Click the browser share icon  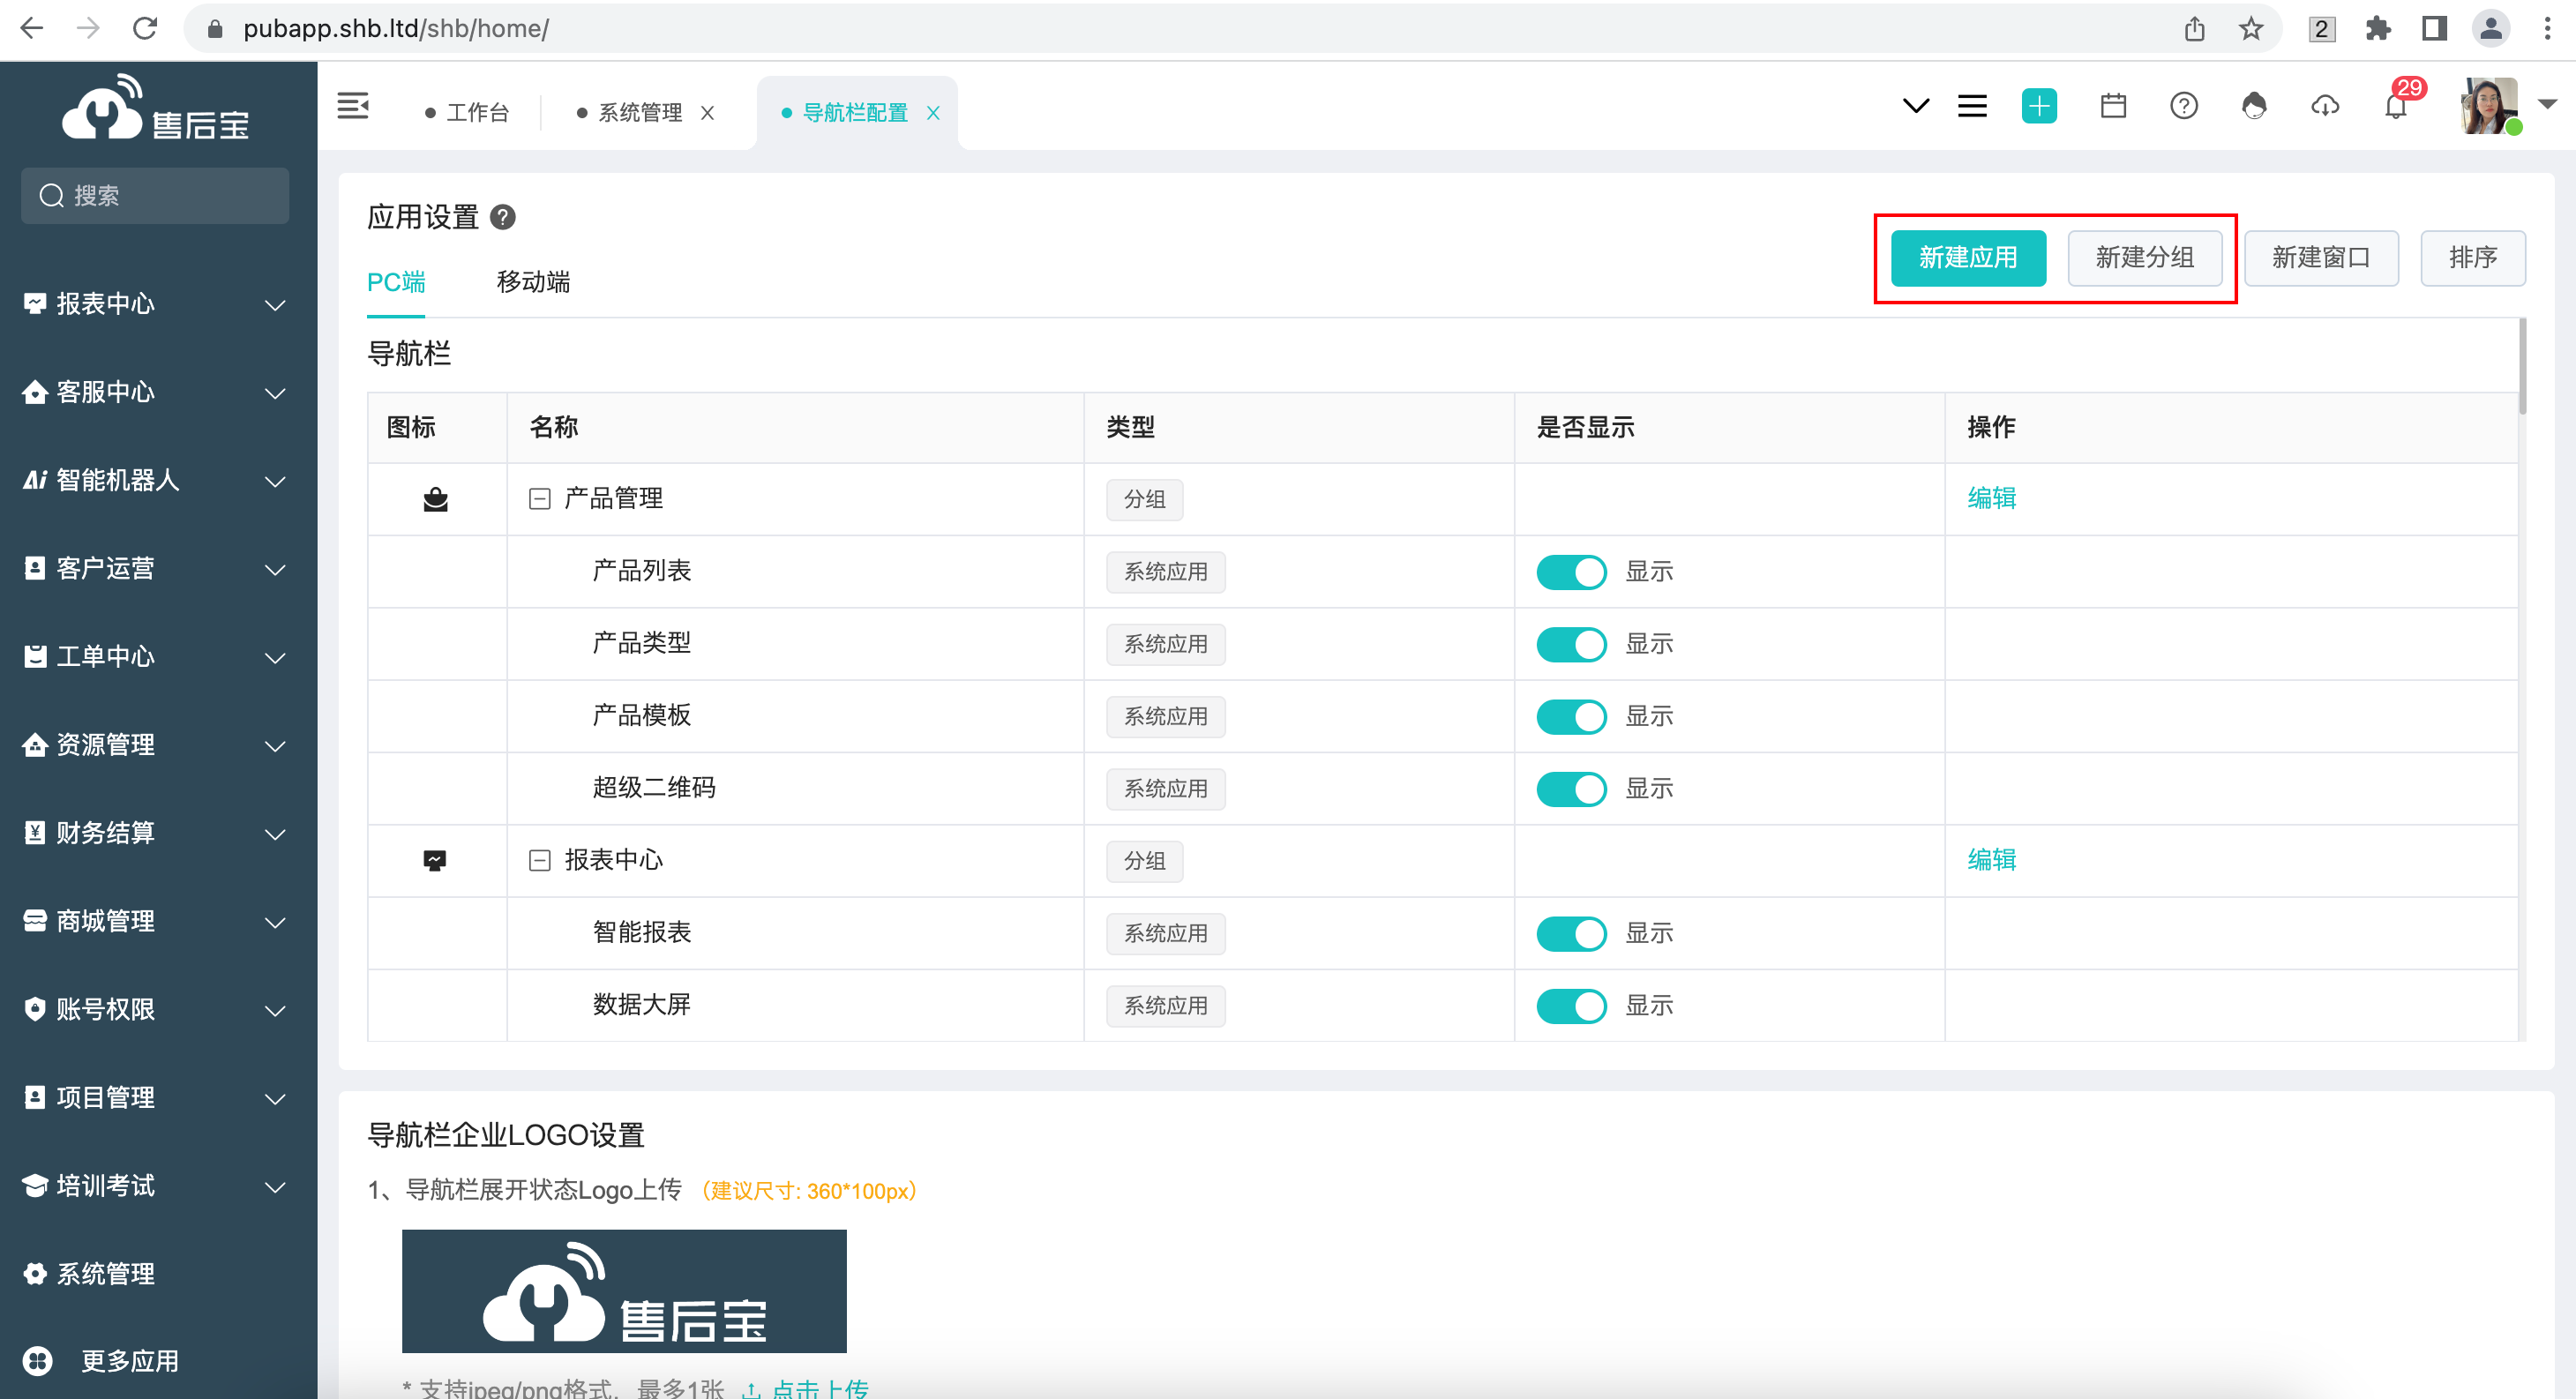point(2194,28)
